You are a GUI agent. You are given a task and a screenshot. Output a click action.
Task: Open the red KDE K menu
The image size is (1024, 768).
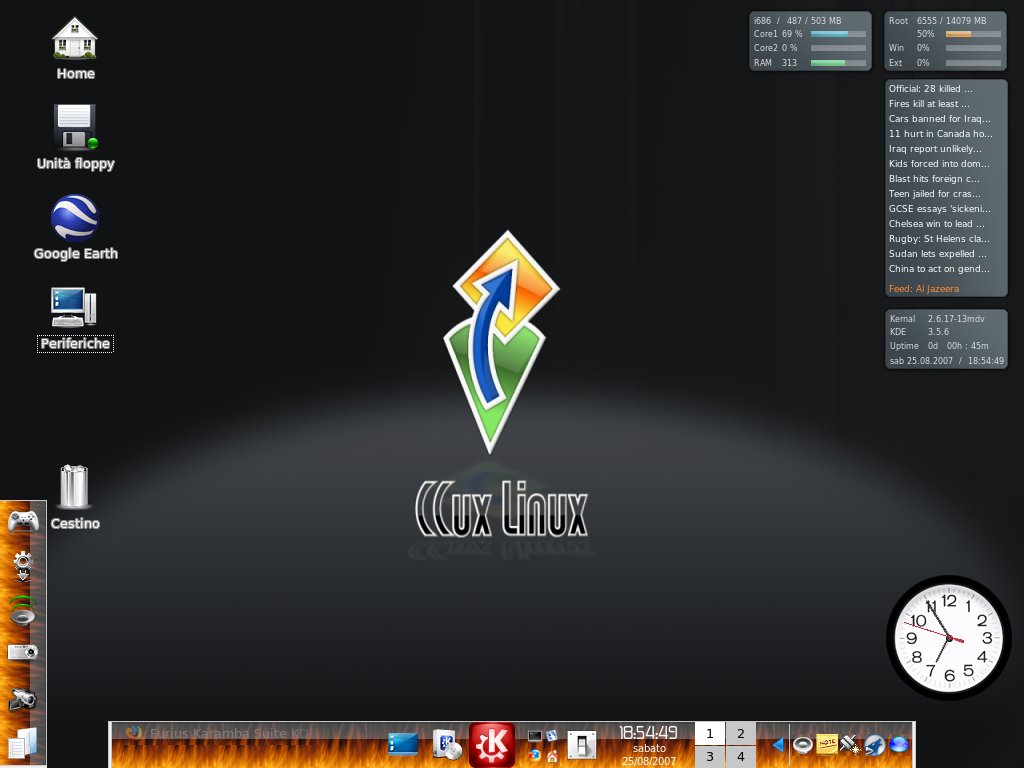coord(492,744)
